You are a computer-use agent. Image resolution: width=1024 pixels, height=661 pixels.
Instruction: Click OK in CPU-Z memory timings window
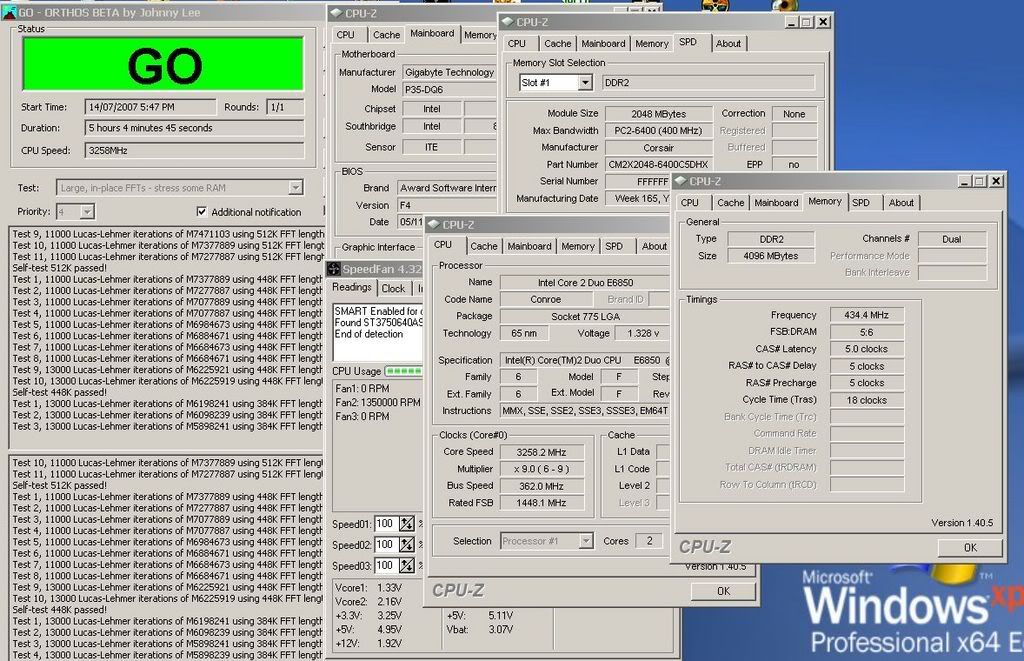pos(970,547)
